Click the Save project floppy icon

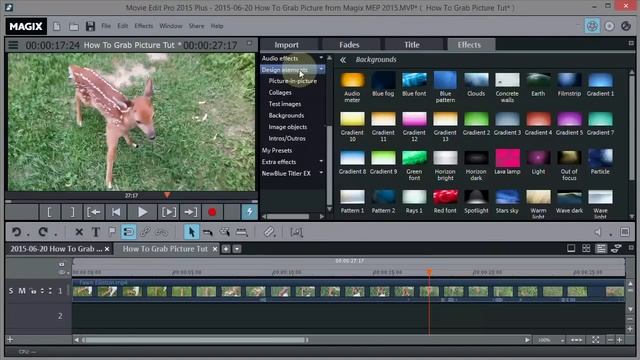(90, 27)
